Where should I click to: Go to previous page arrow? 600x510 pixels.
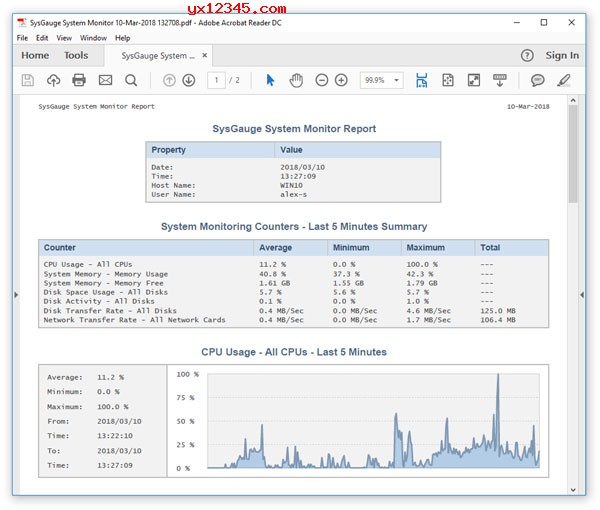coord(169,80)
